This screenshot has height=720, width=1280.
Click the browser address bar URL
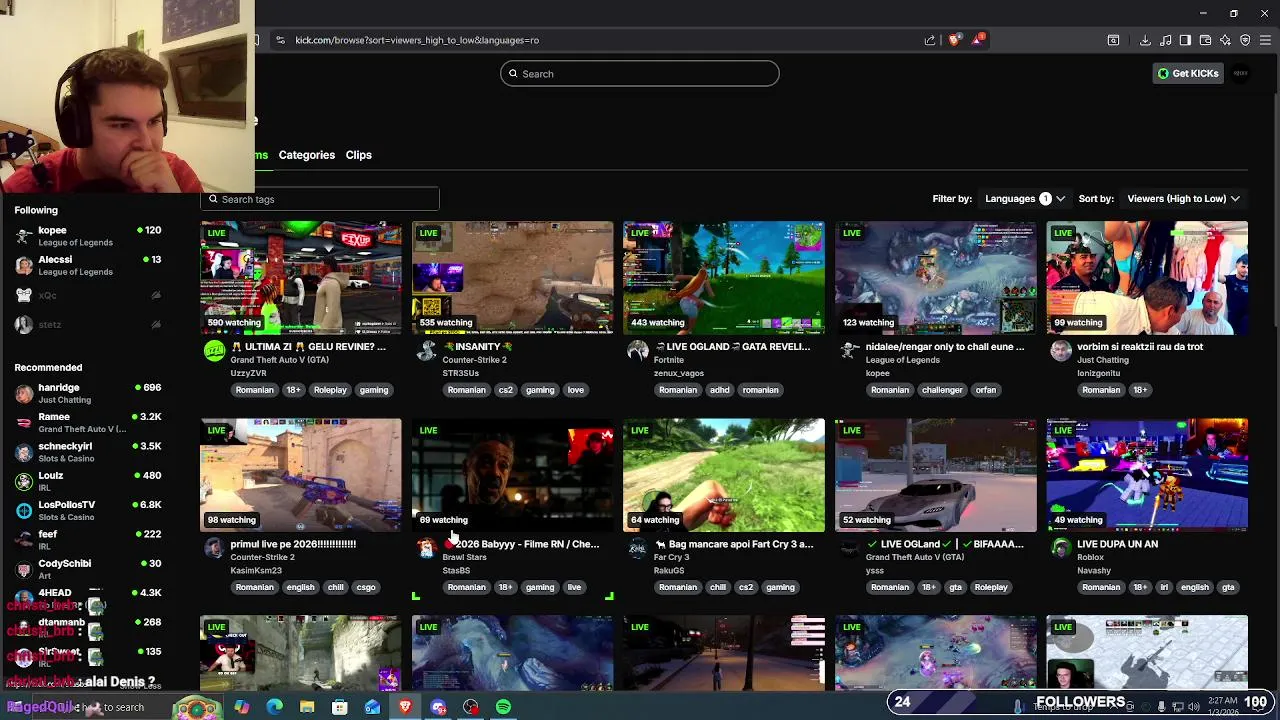point(417,40)
